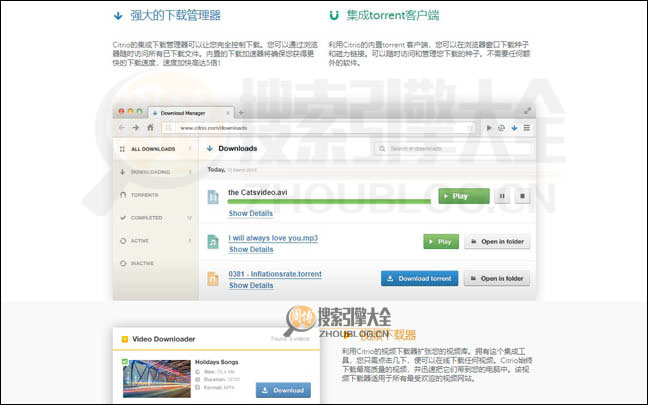Click the 强大的下载管理器 heading
Screen dimensions: 648x405
[176, 16]
